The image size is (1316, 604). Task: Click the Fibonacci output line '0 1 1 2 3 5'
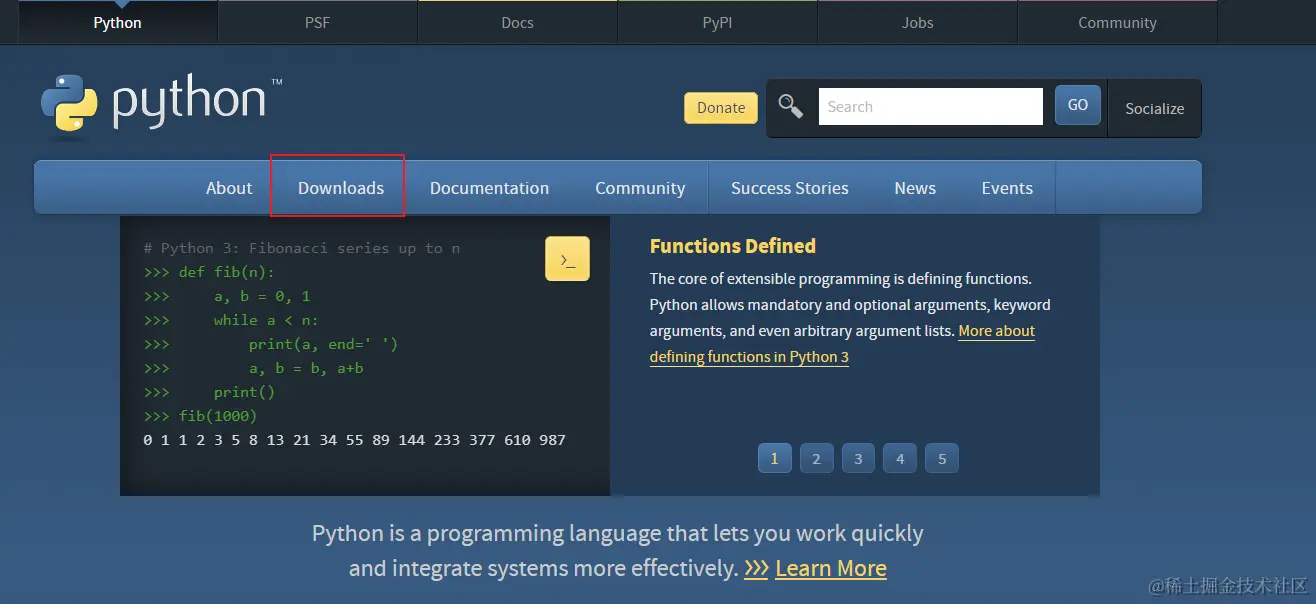[x=355, y=440]
